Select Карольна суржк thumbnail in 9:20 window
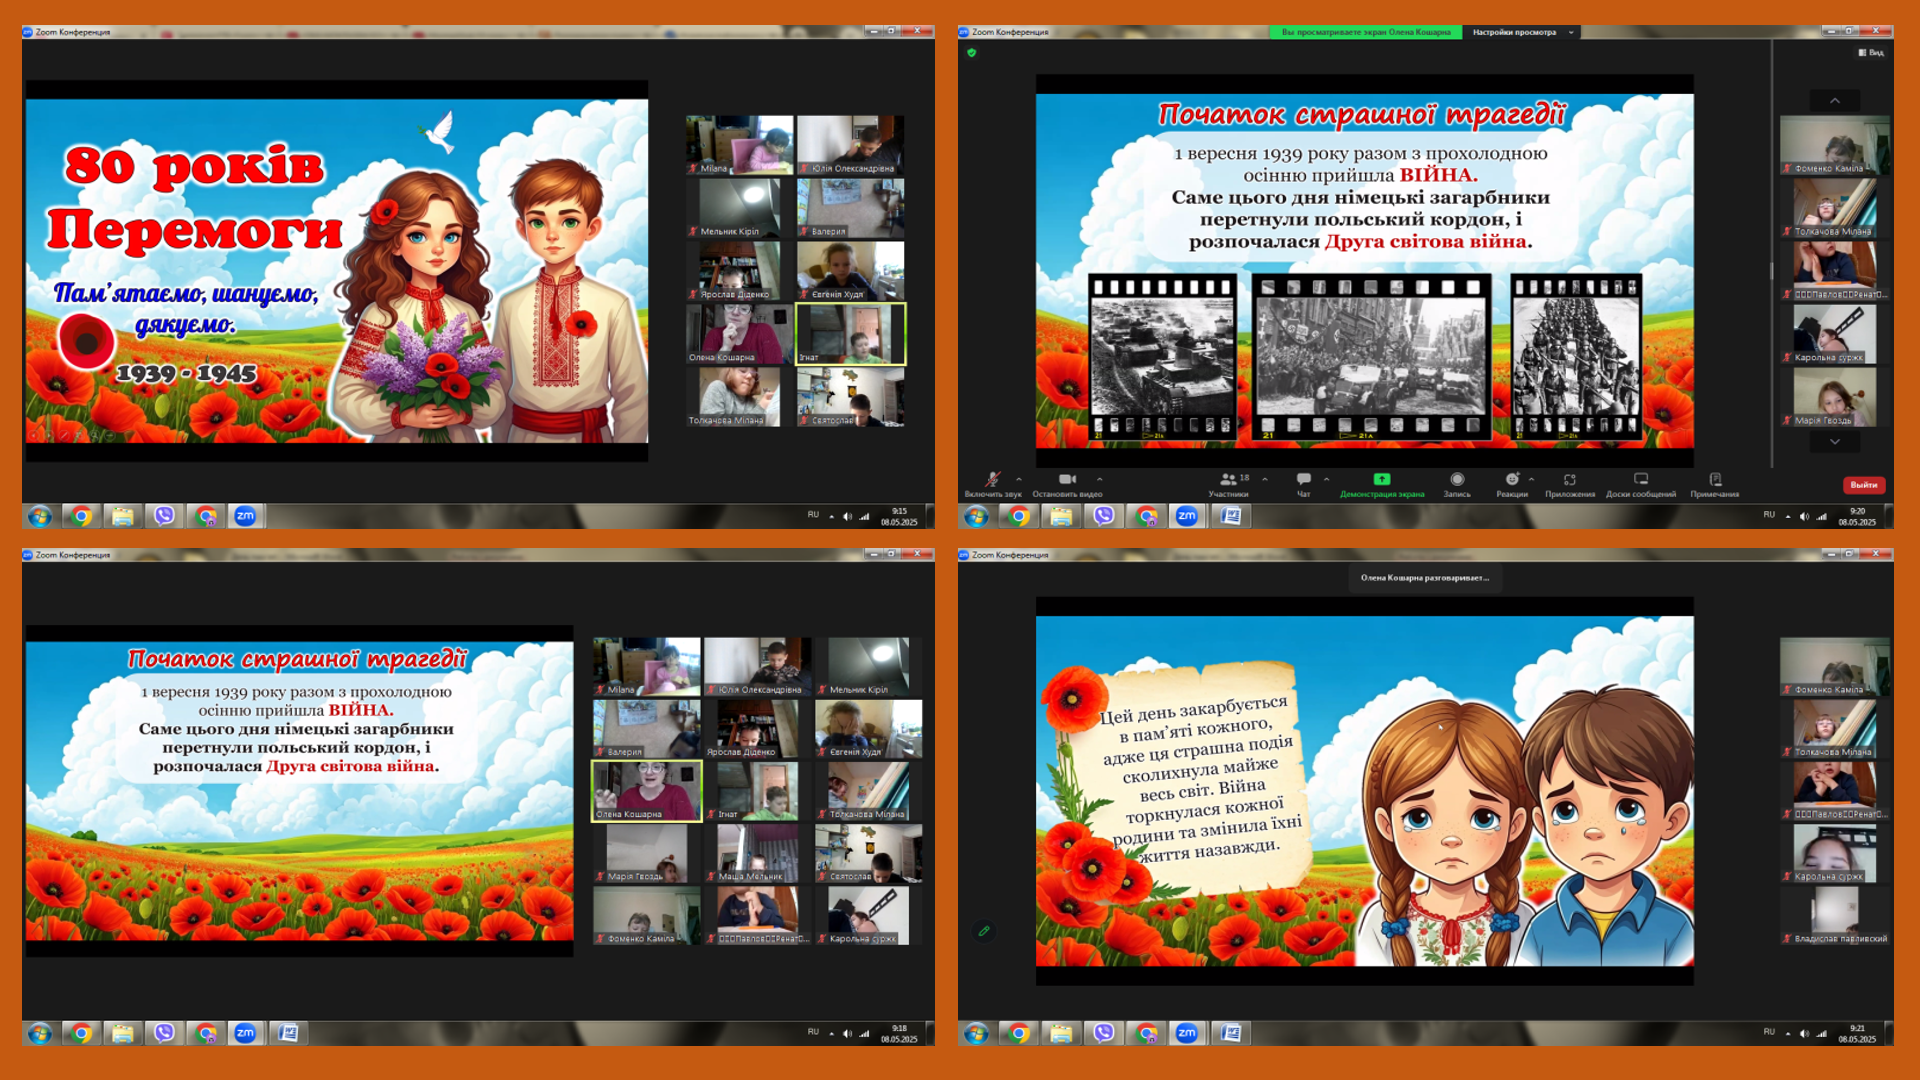Screen dimensions: 1920x1080 1834,334
